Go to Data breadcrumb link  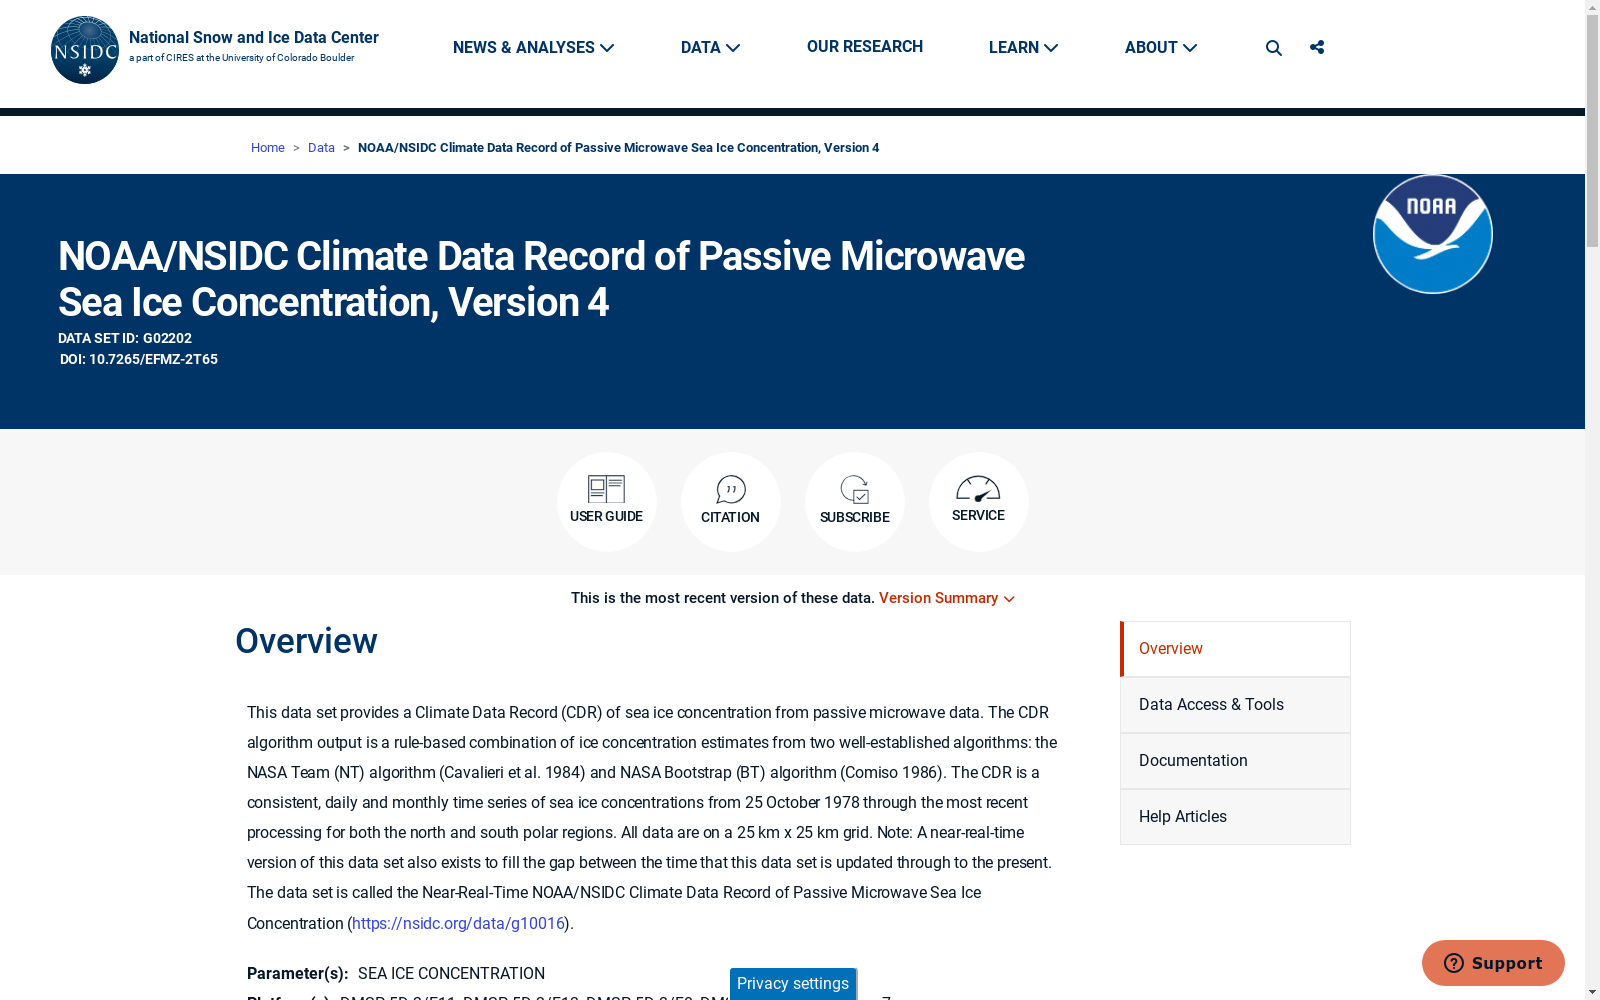click(321, 148)
